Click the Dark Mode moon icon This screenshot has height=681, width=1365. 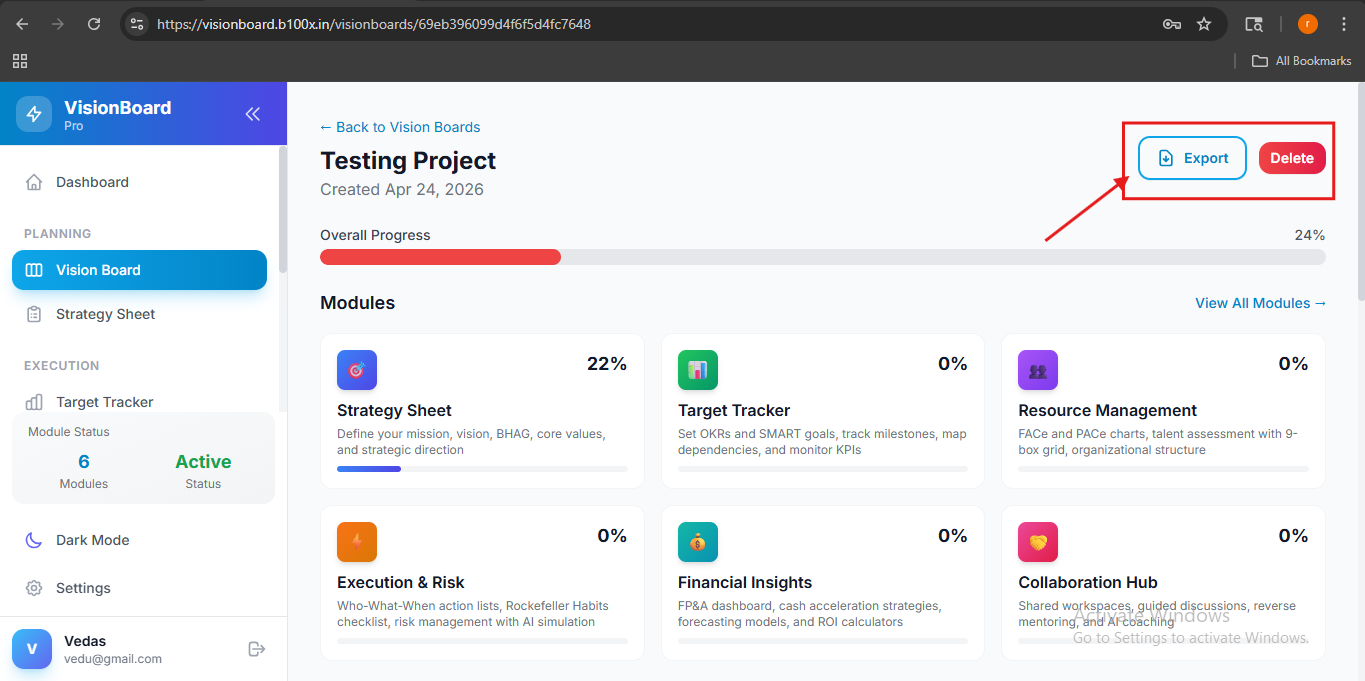point(34,540)
